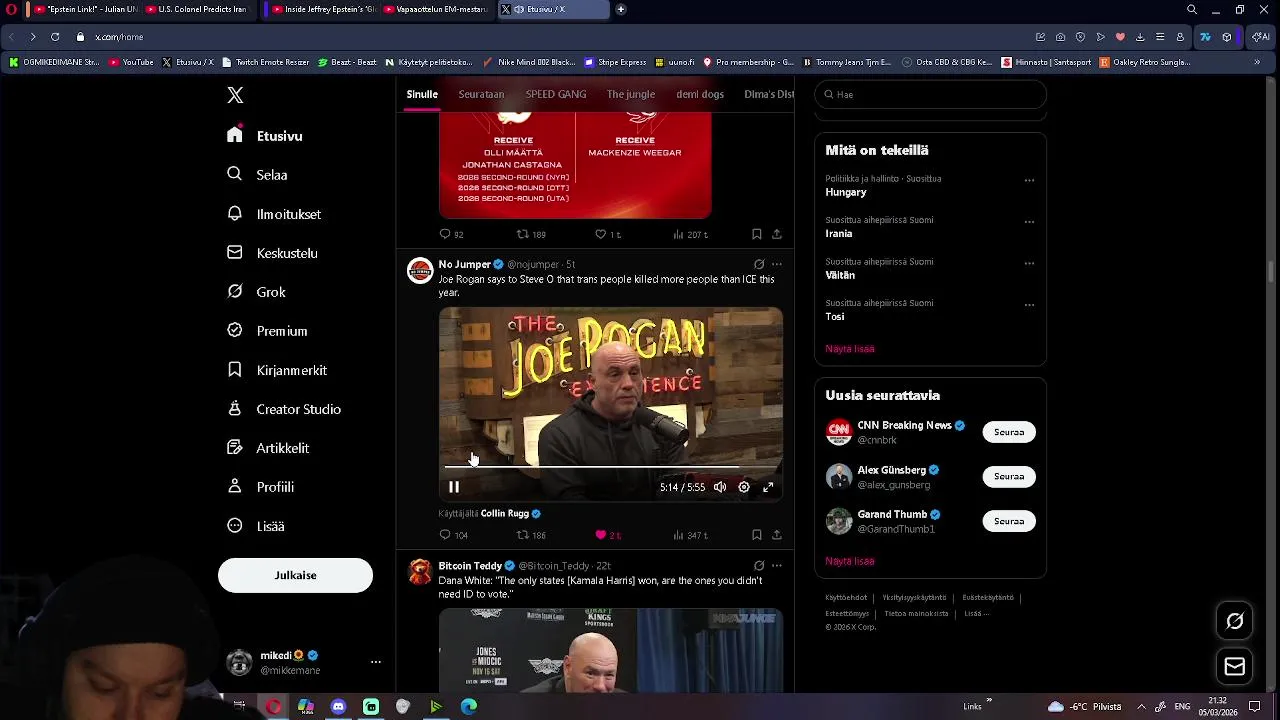This screenshot has height=720, width=1280.
Task: Switch to the SPEED GANG tab
Action: 556,94
